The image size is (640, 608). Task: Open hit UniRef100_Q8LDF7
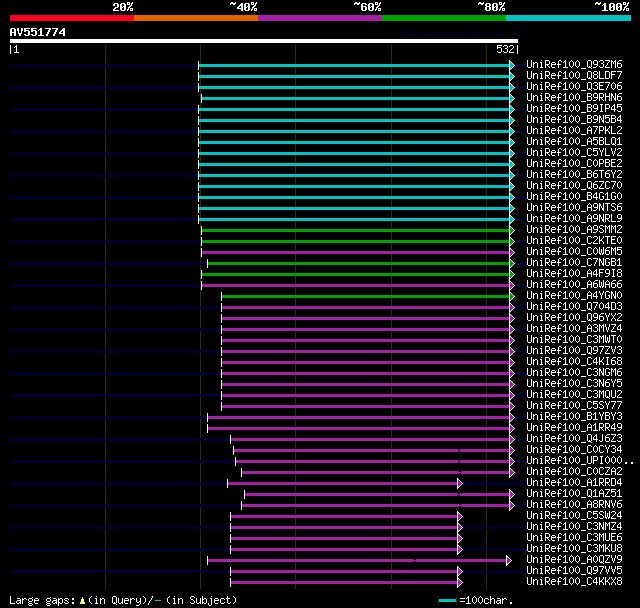tap(574, 75)
